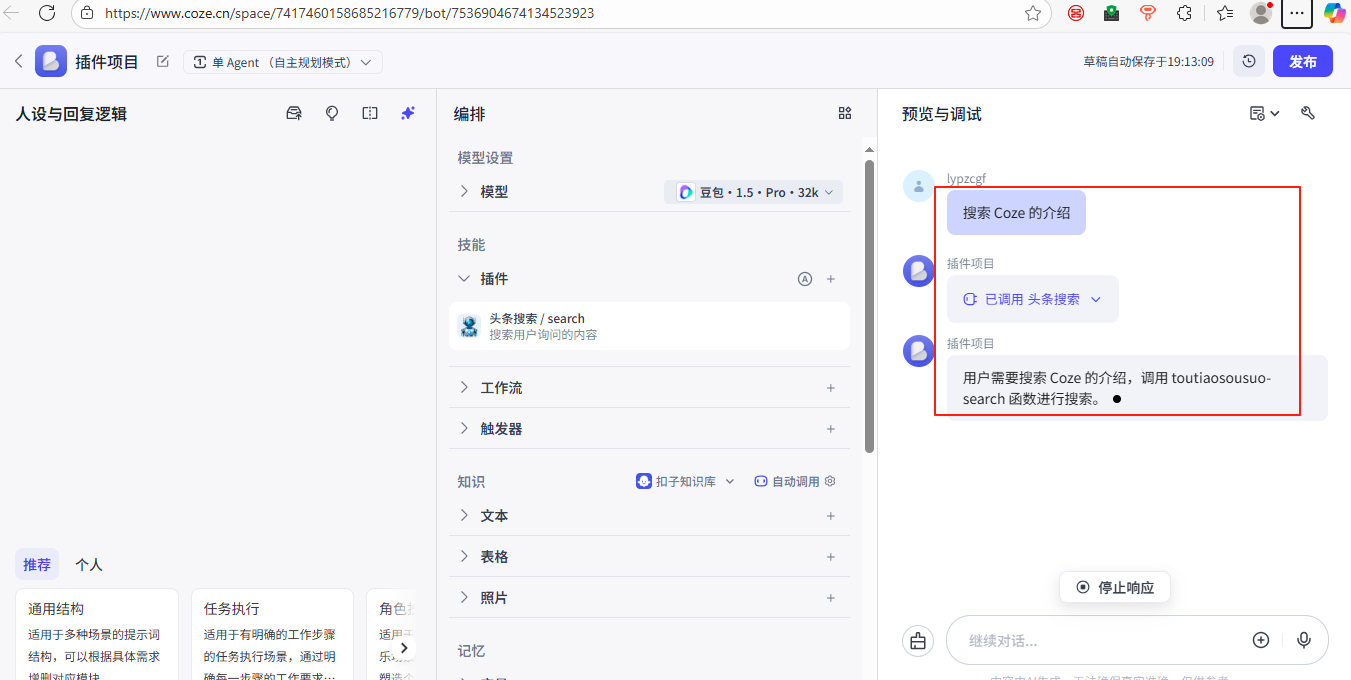Click the 头条搜索 plugin robot icon

click(469, 327)
